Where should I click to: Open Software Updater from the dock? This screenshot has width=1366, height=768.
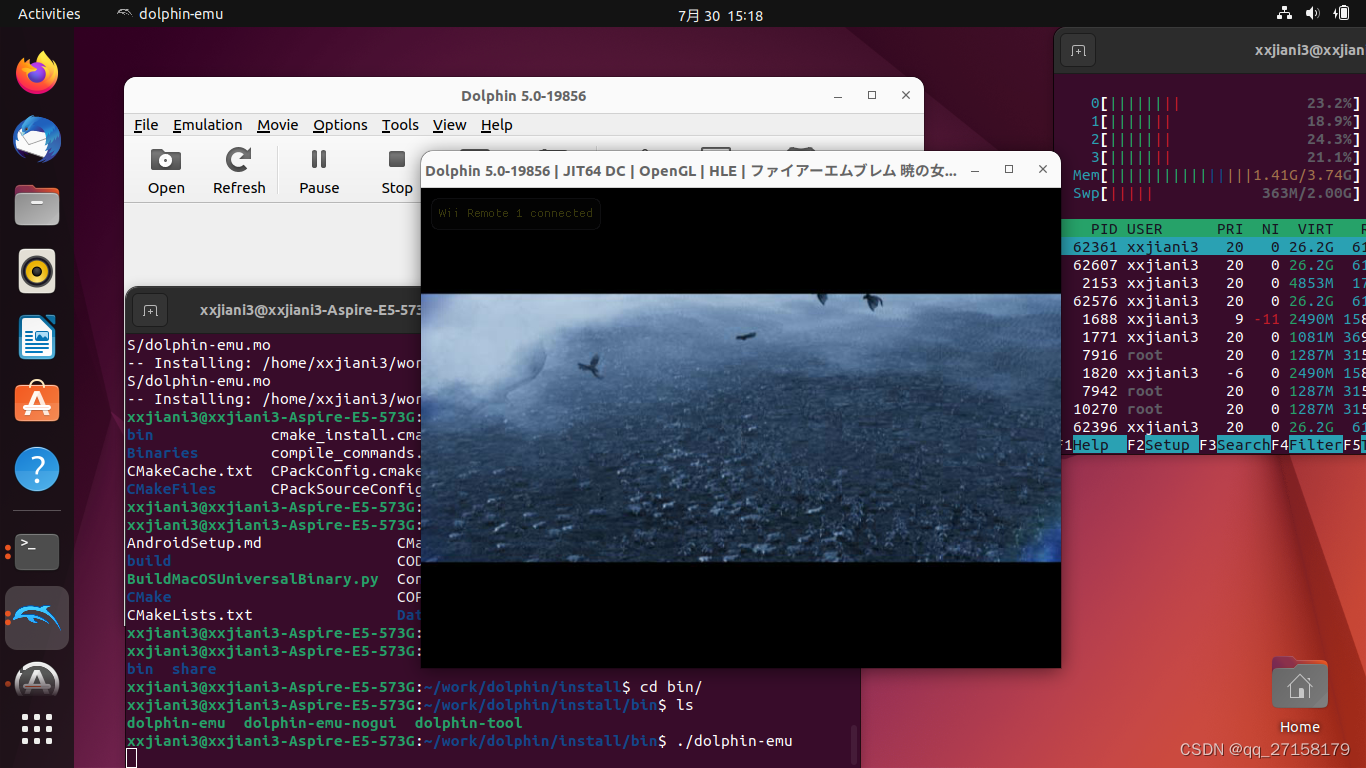pyautogui.click(x=37, y=680)
